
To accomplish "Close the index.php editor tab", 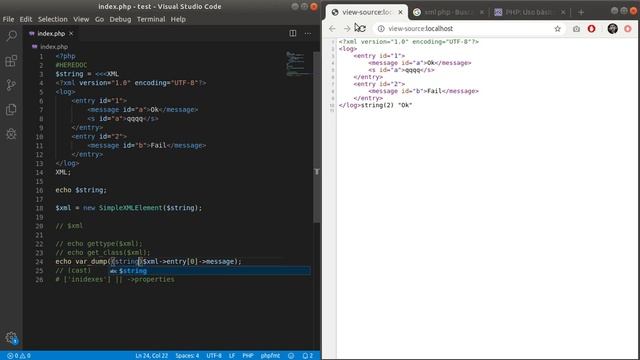I will (x=71, y=33).
